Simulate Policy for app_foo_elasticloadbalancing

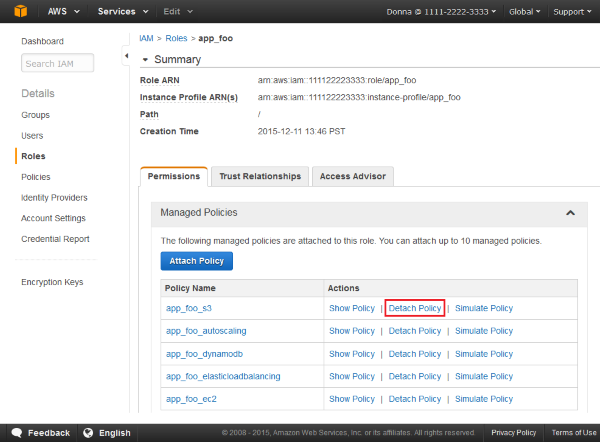484,376
